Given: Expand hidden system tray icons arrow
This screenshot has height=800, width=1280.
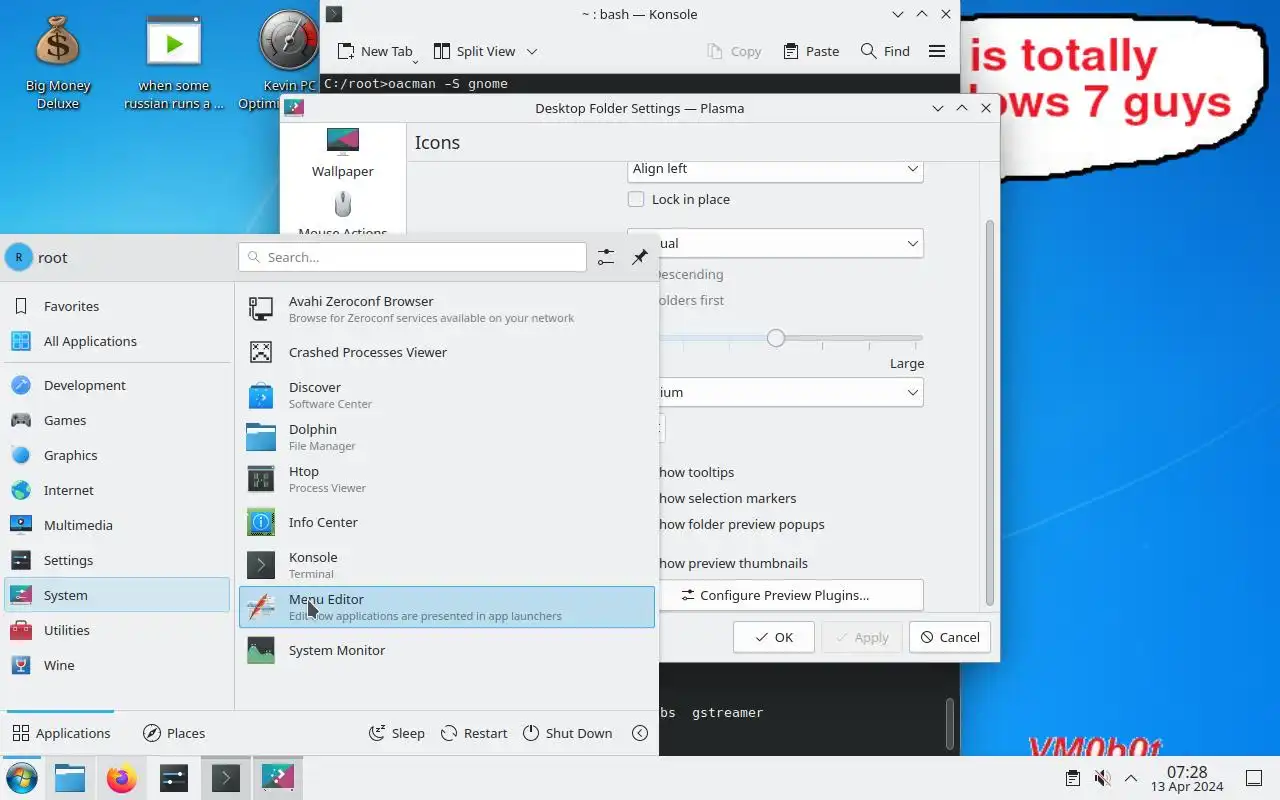Looking at the screenshot, I should (x=1131, y=778).
